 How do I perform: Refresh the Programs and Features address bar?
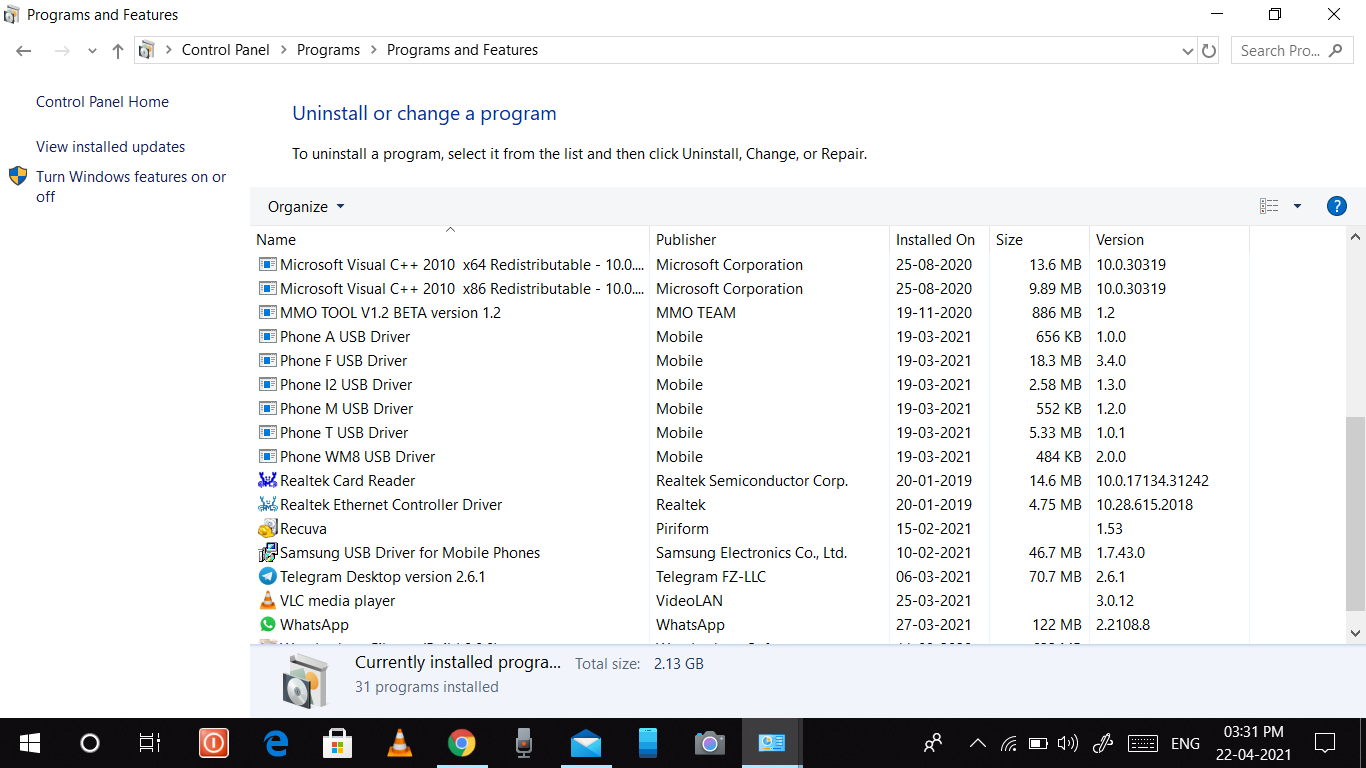[1209, 50]
